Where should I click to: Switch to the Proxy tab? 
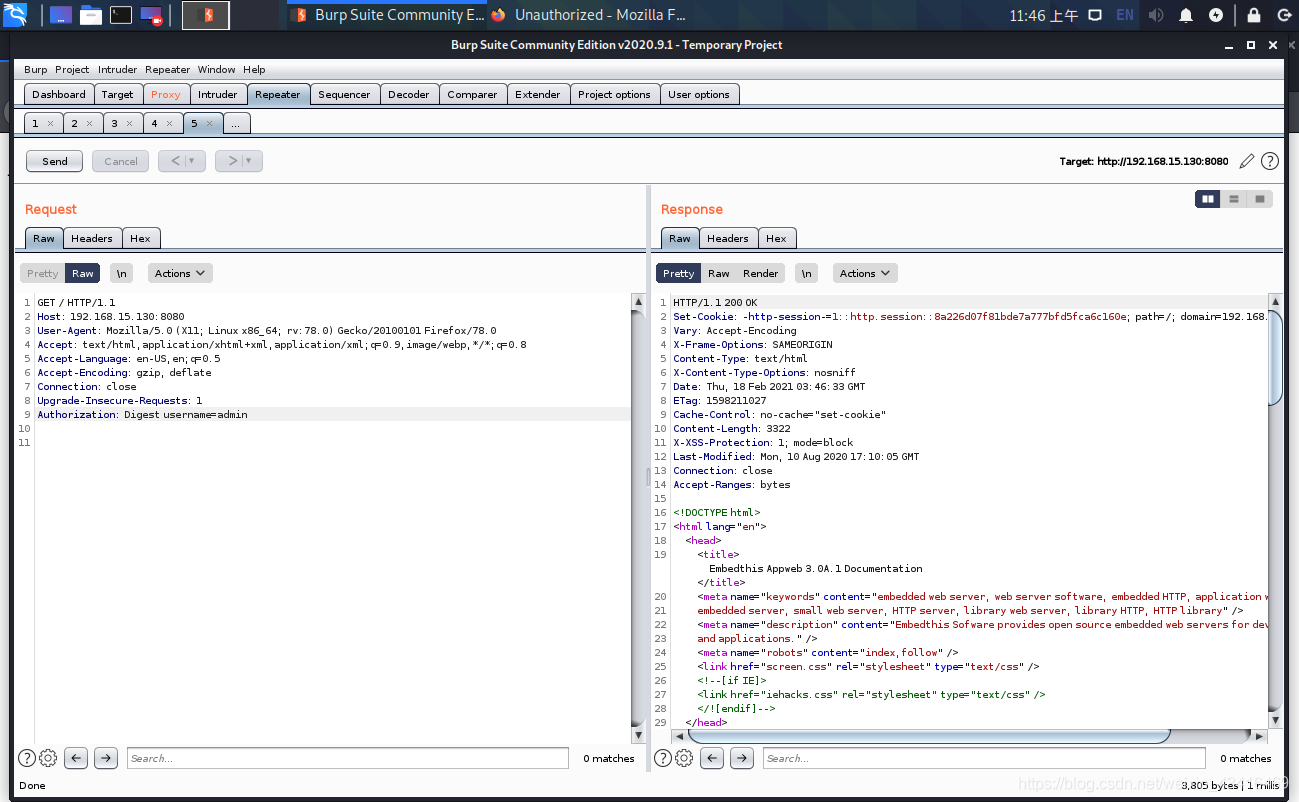[166, 94]
